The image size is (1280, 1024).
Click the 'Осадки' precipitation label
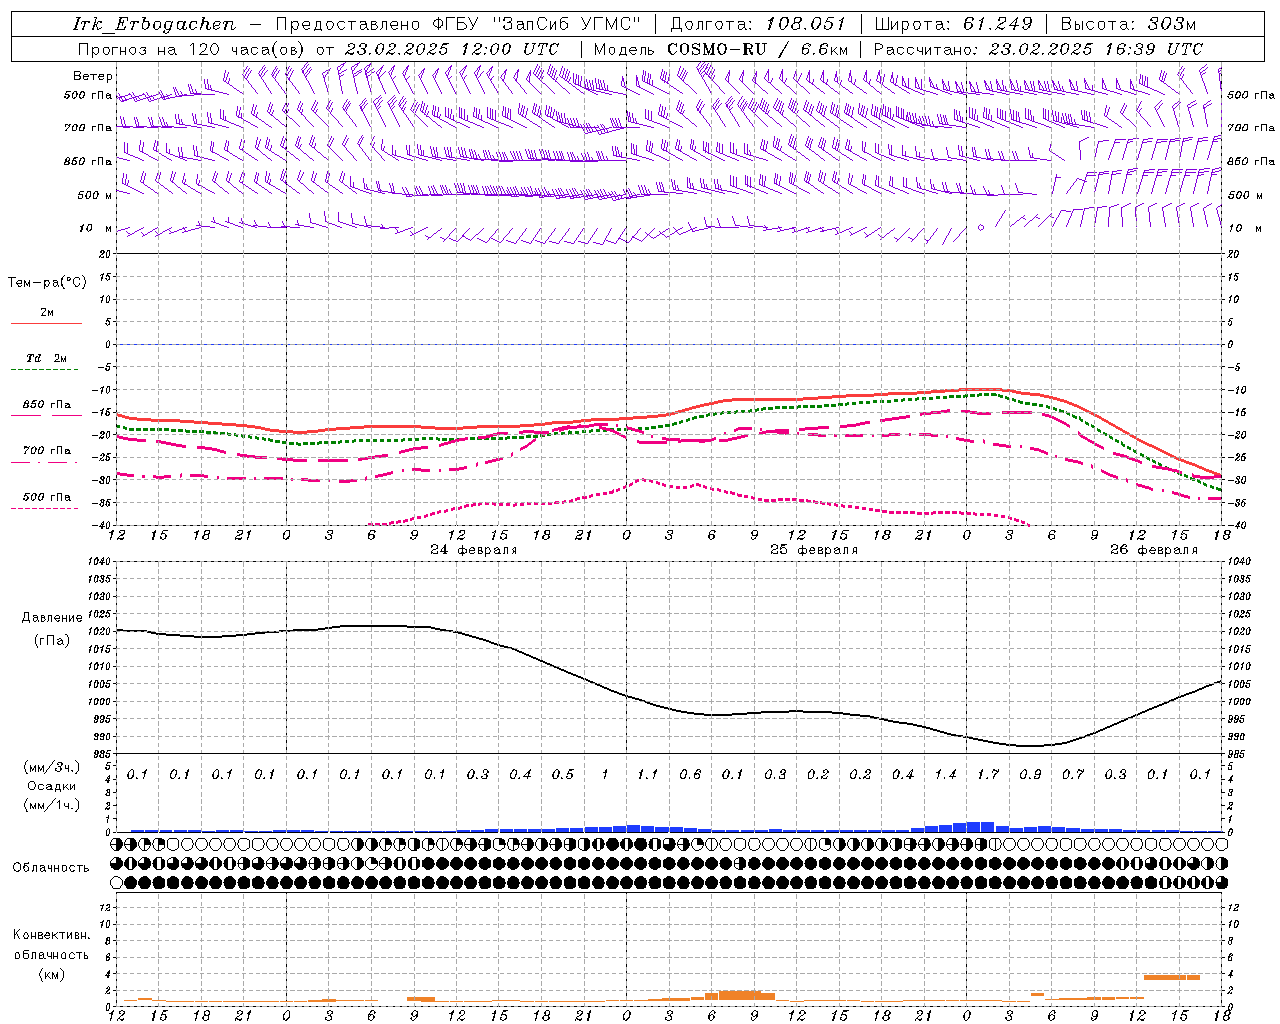point(52,786)
